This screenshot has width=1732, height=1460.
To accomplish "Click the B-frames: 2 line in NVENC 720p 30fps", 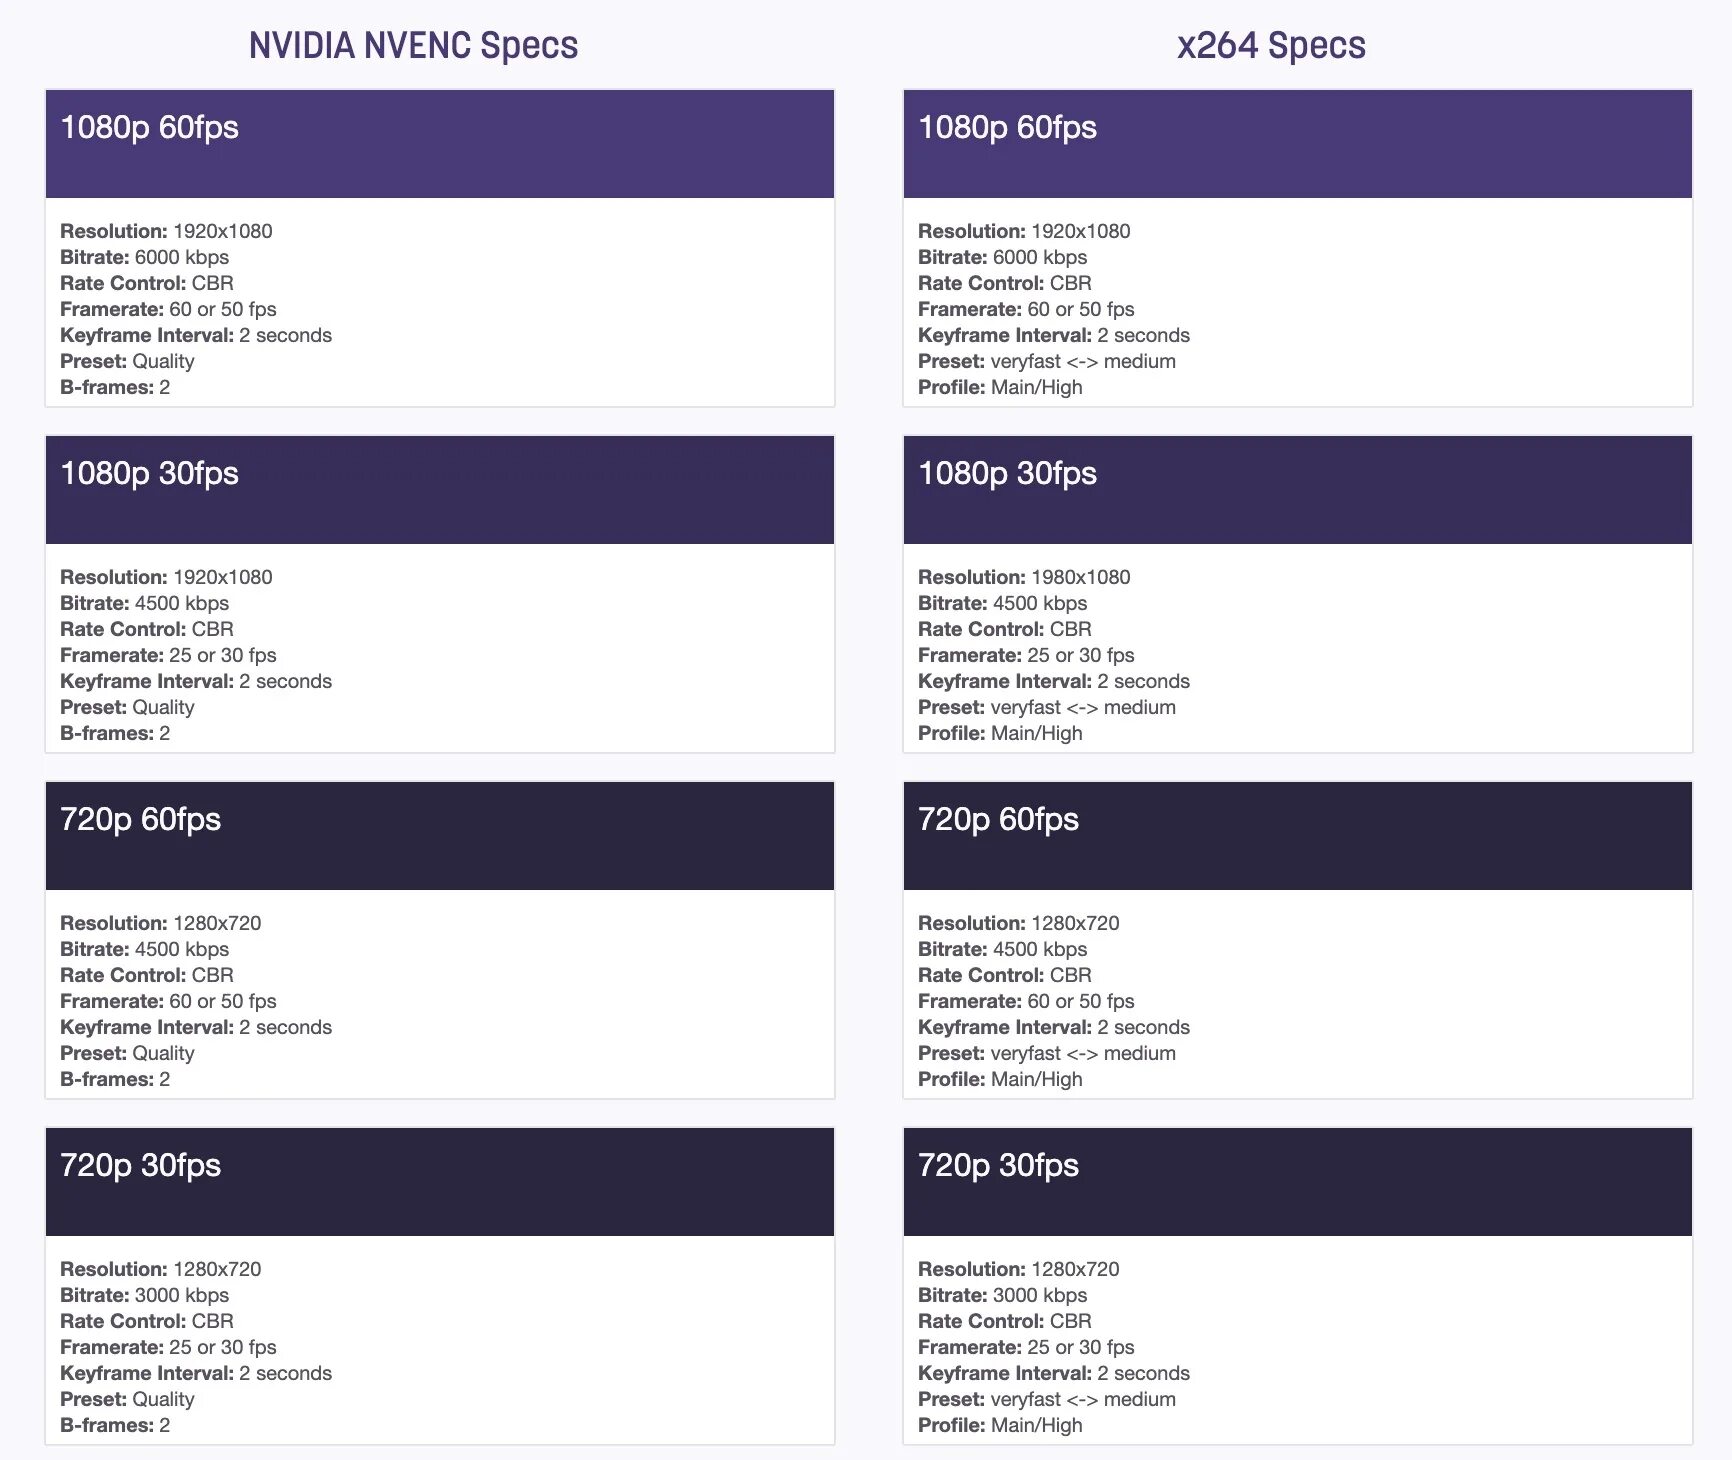I will tap(115, 1425).
